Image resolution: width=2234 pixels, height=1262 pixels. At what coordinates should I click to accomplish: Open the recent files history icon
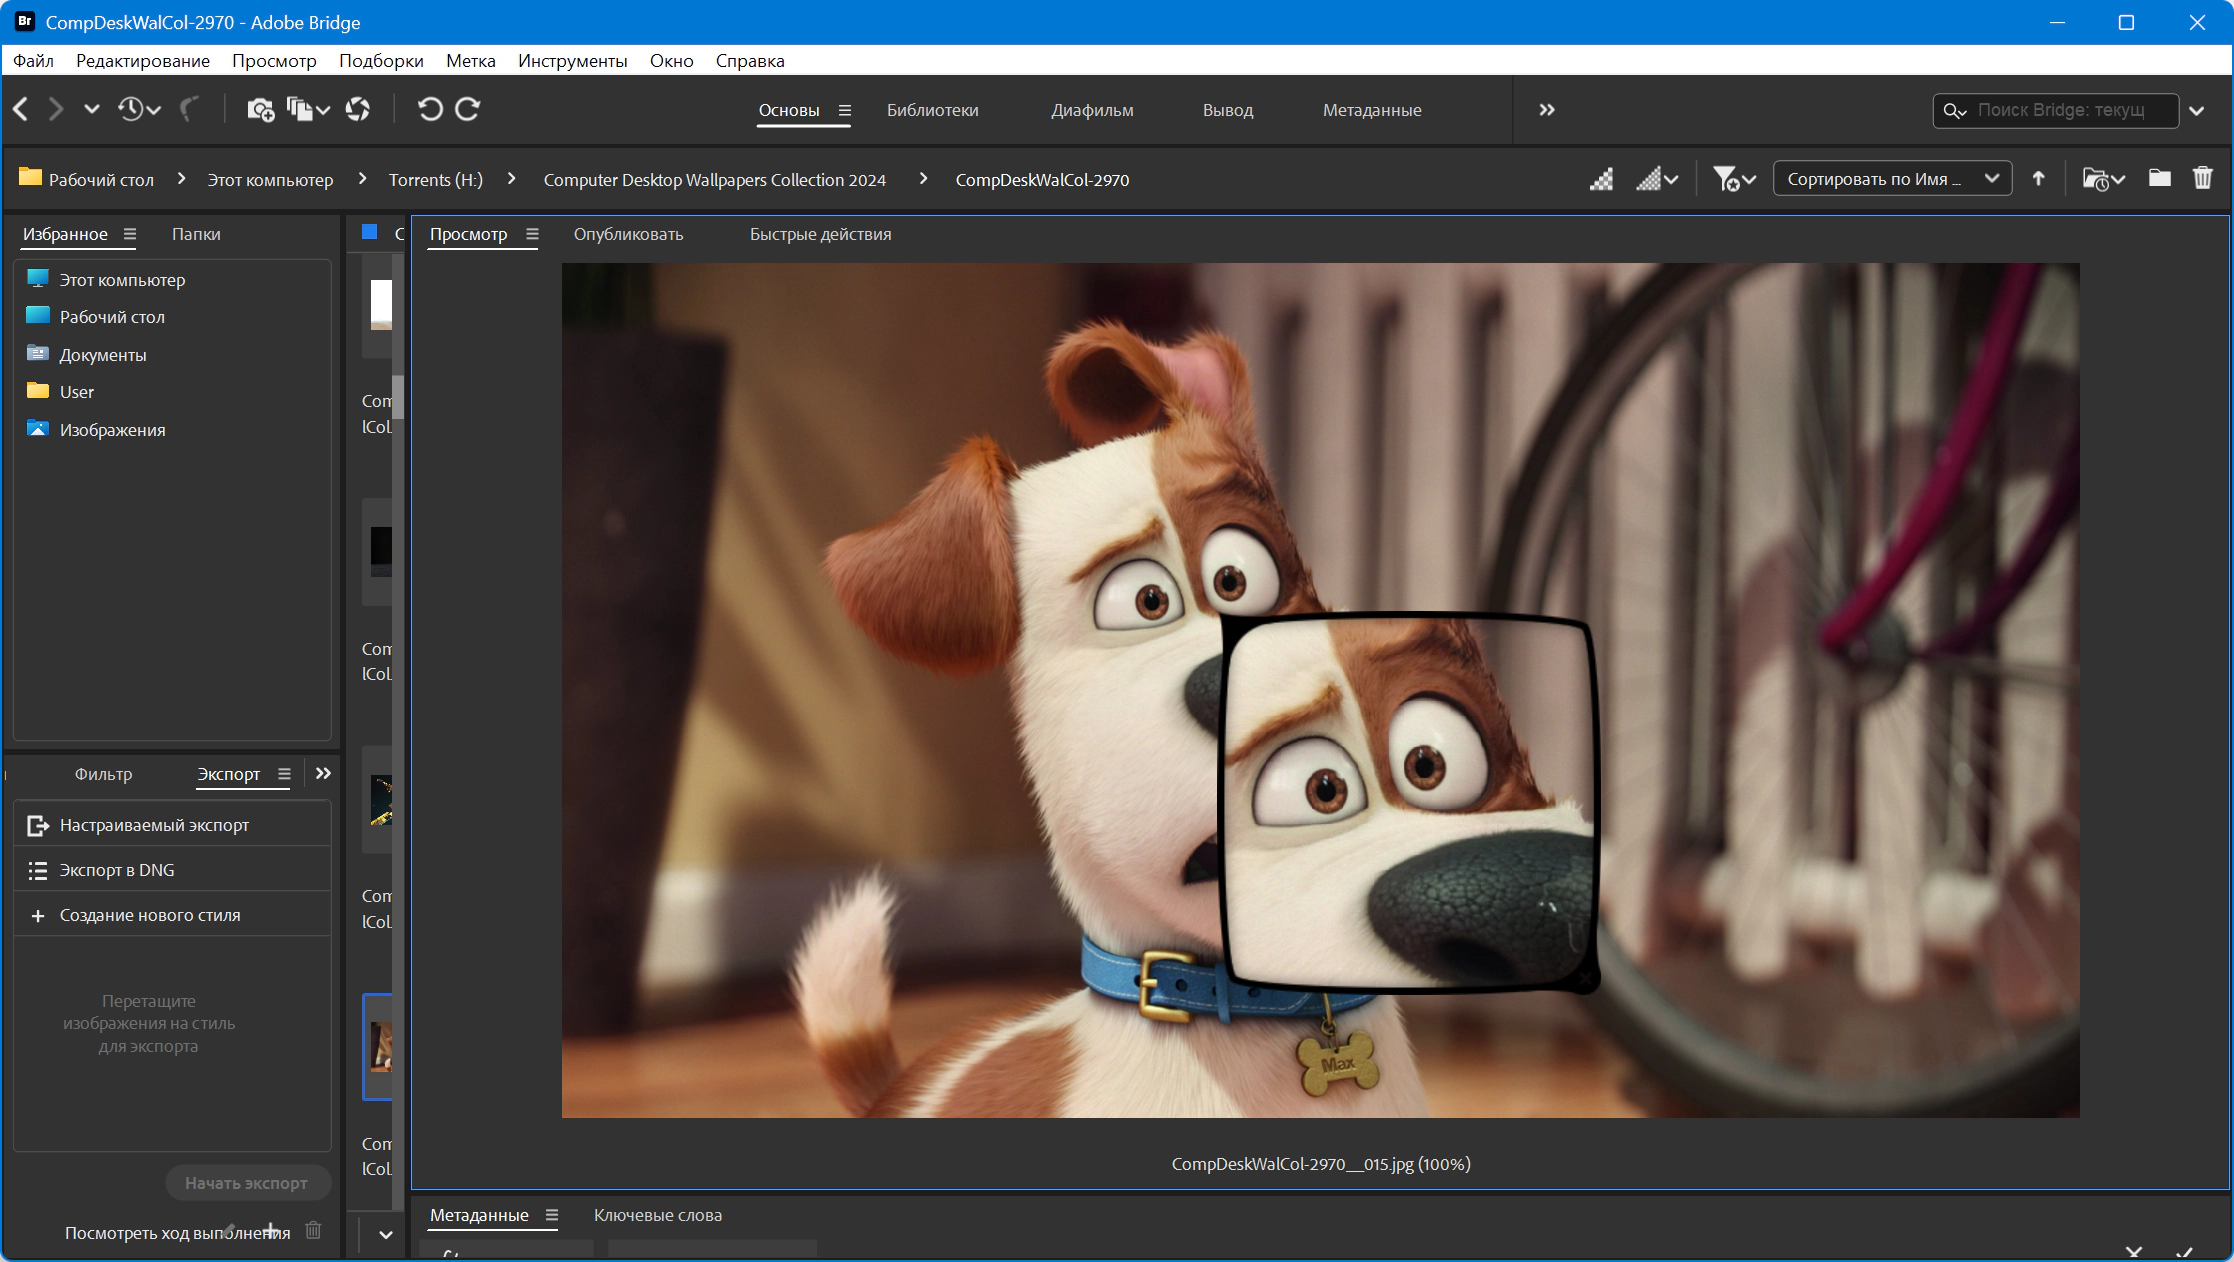coord(139,109)
